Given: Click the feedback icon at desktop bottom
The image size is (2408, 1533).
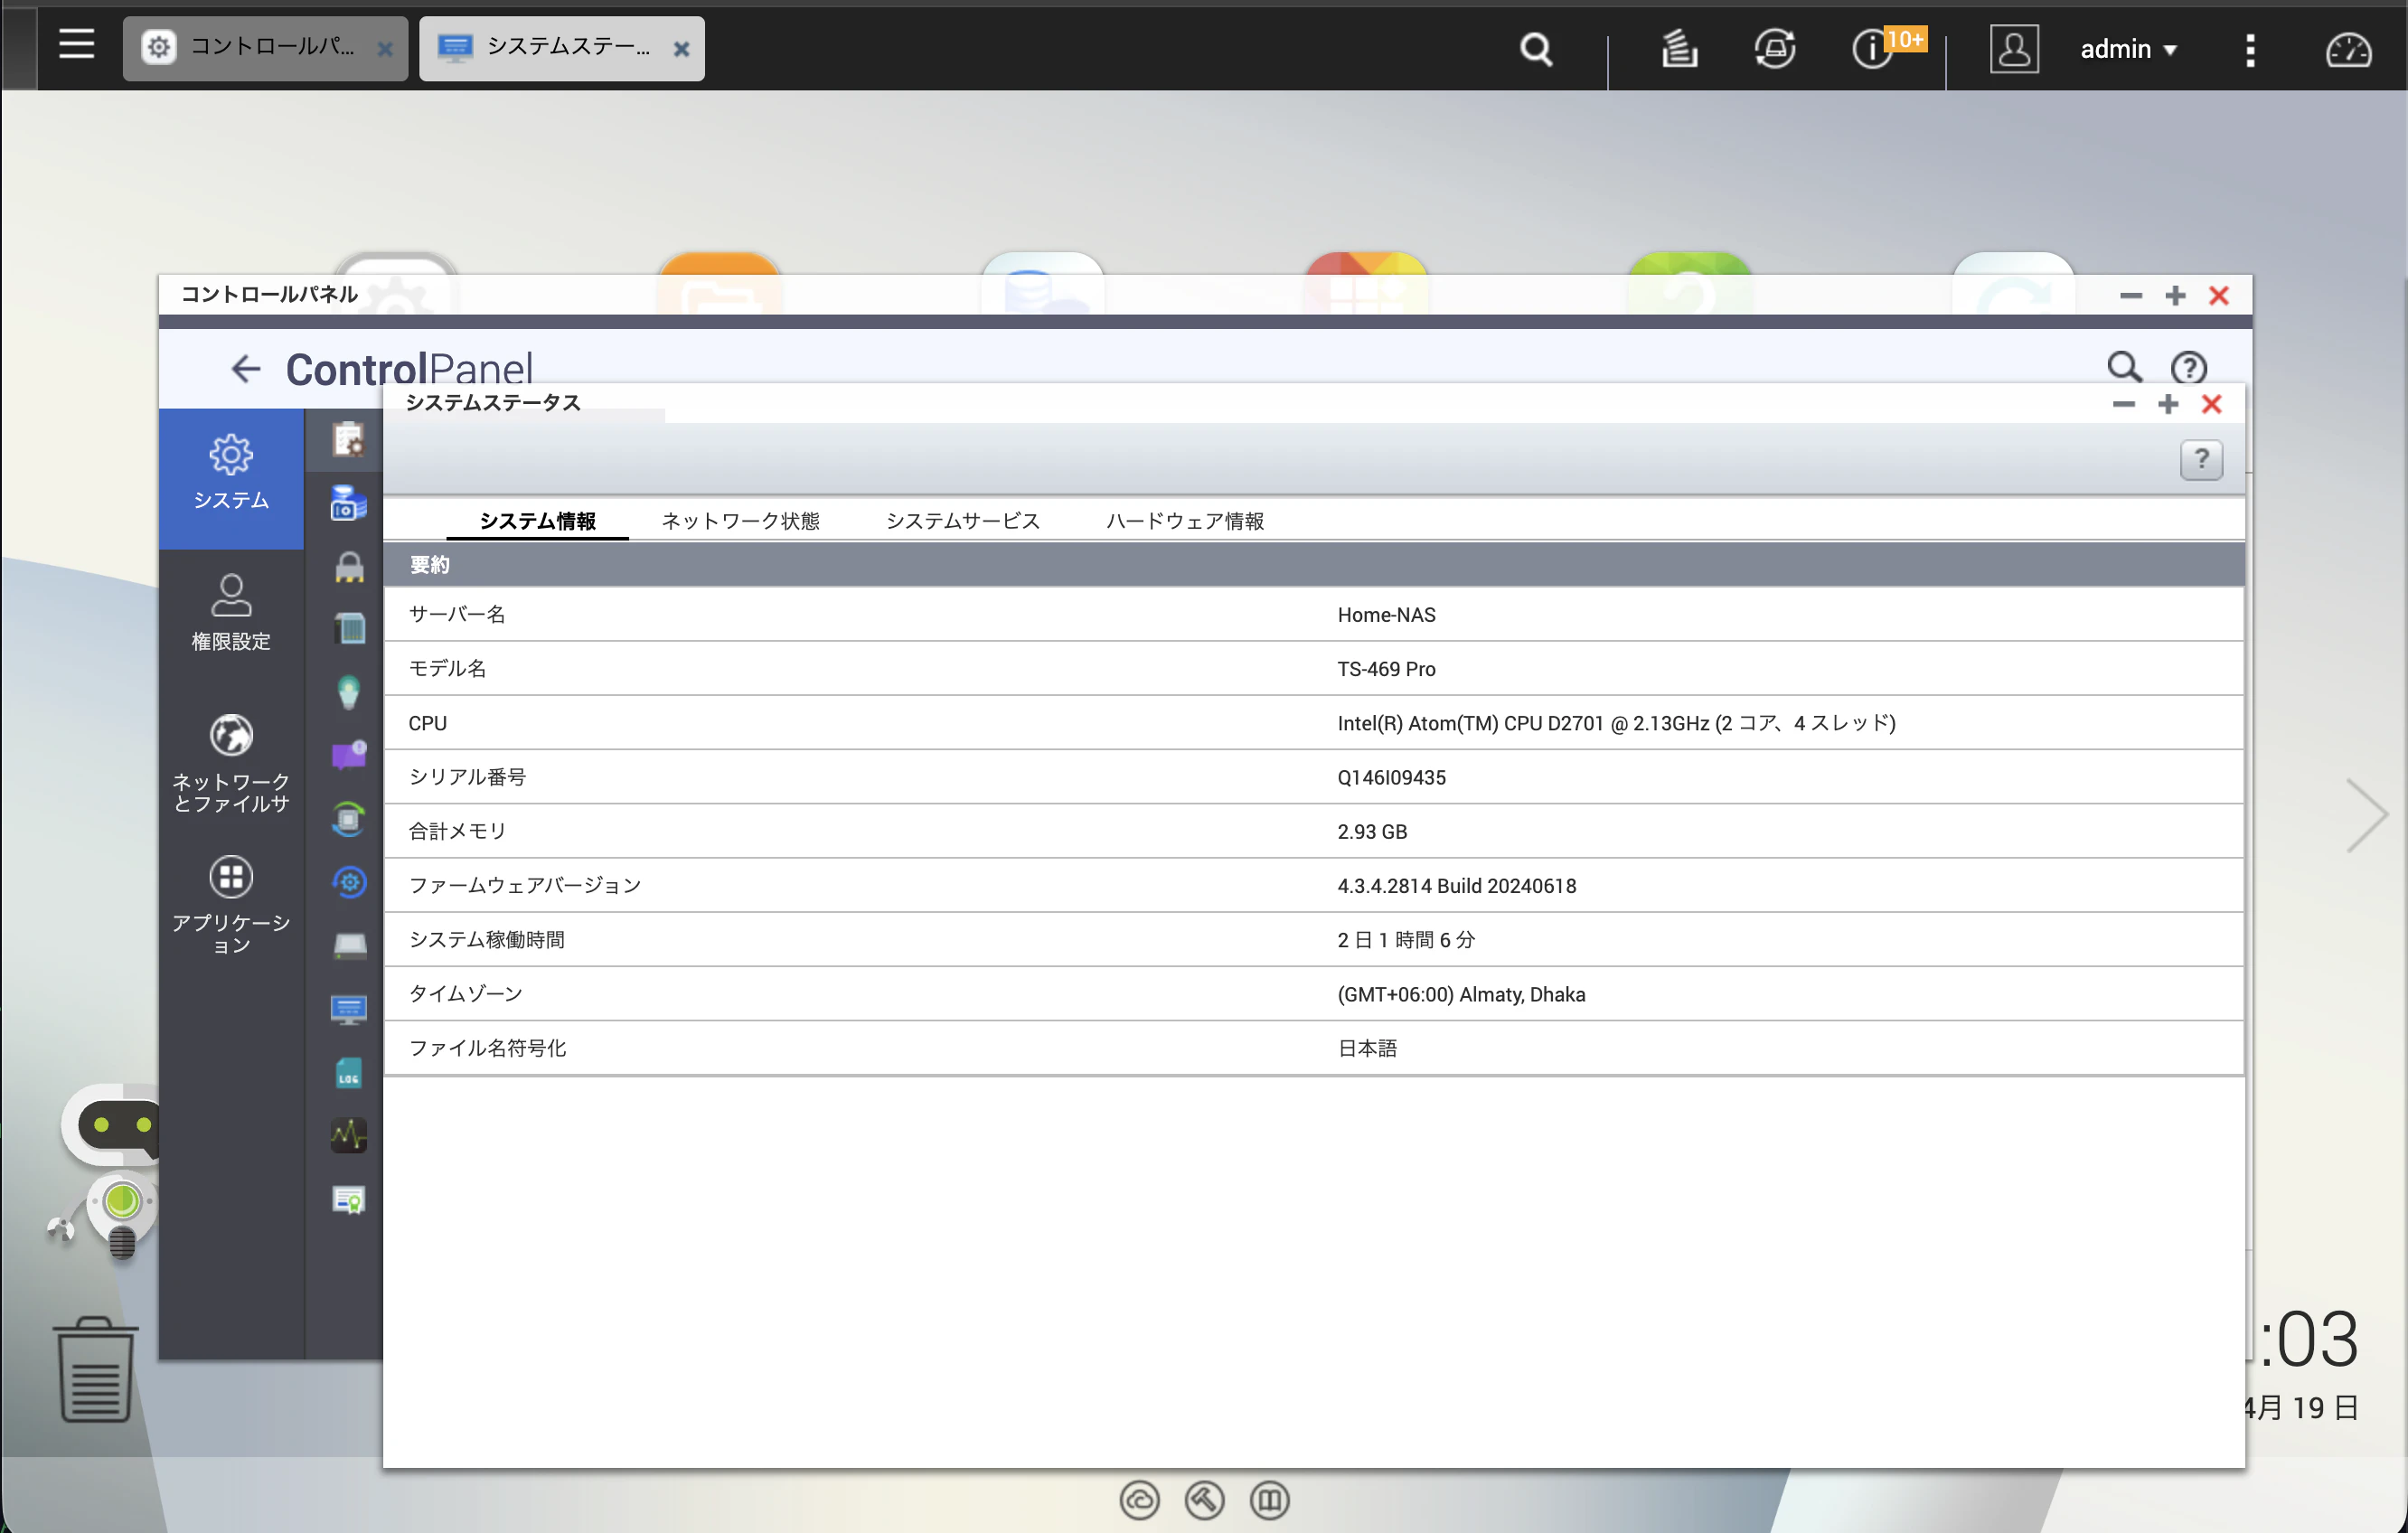Looking at the screenshot, I should coord(1269,1500).
